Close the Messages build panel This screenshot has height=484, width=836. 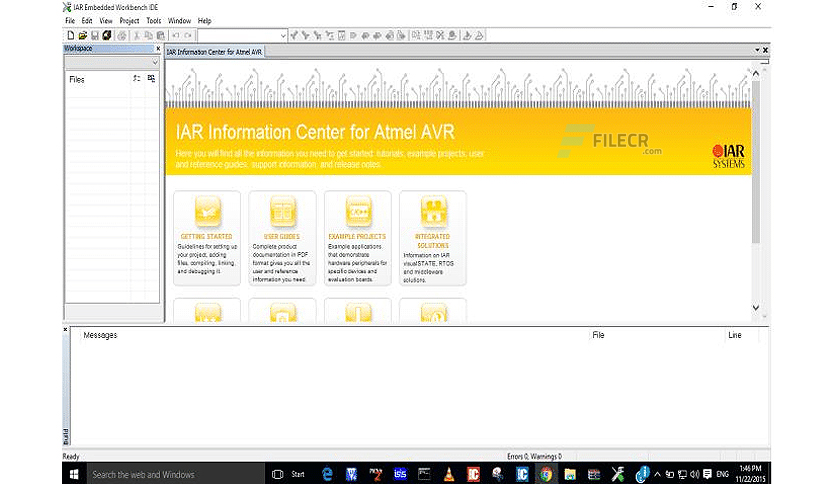click(x=66, y=329)
